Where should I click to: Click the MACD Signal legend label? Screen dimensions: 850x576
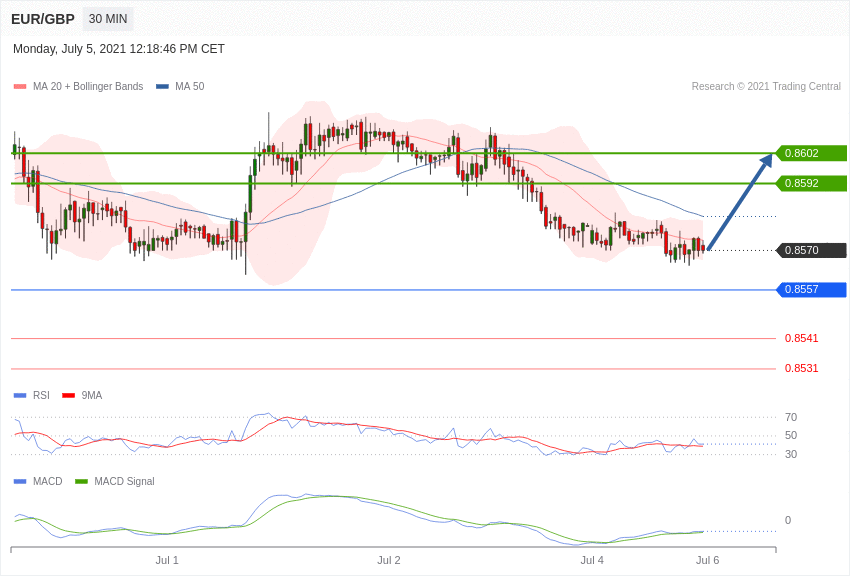click(124, 481)
